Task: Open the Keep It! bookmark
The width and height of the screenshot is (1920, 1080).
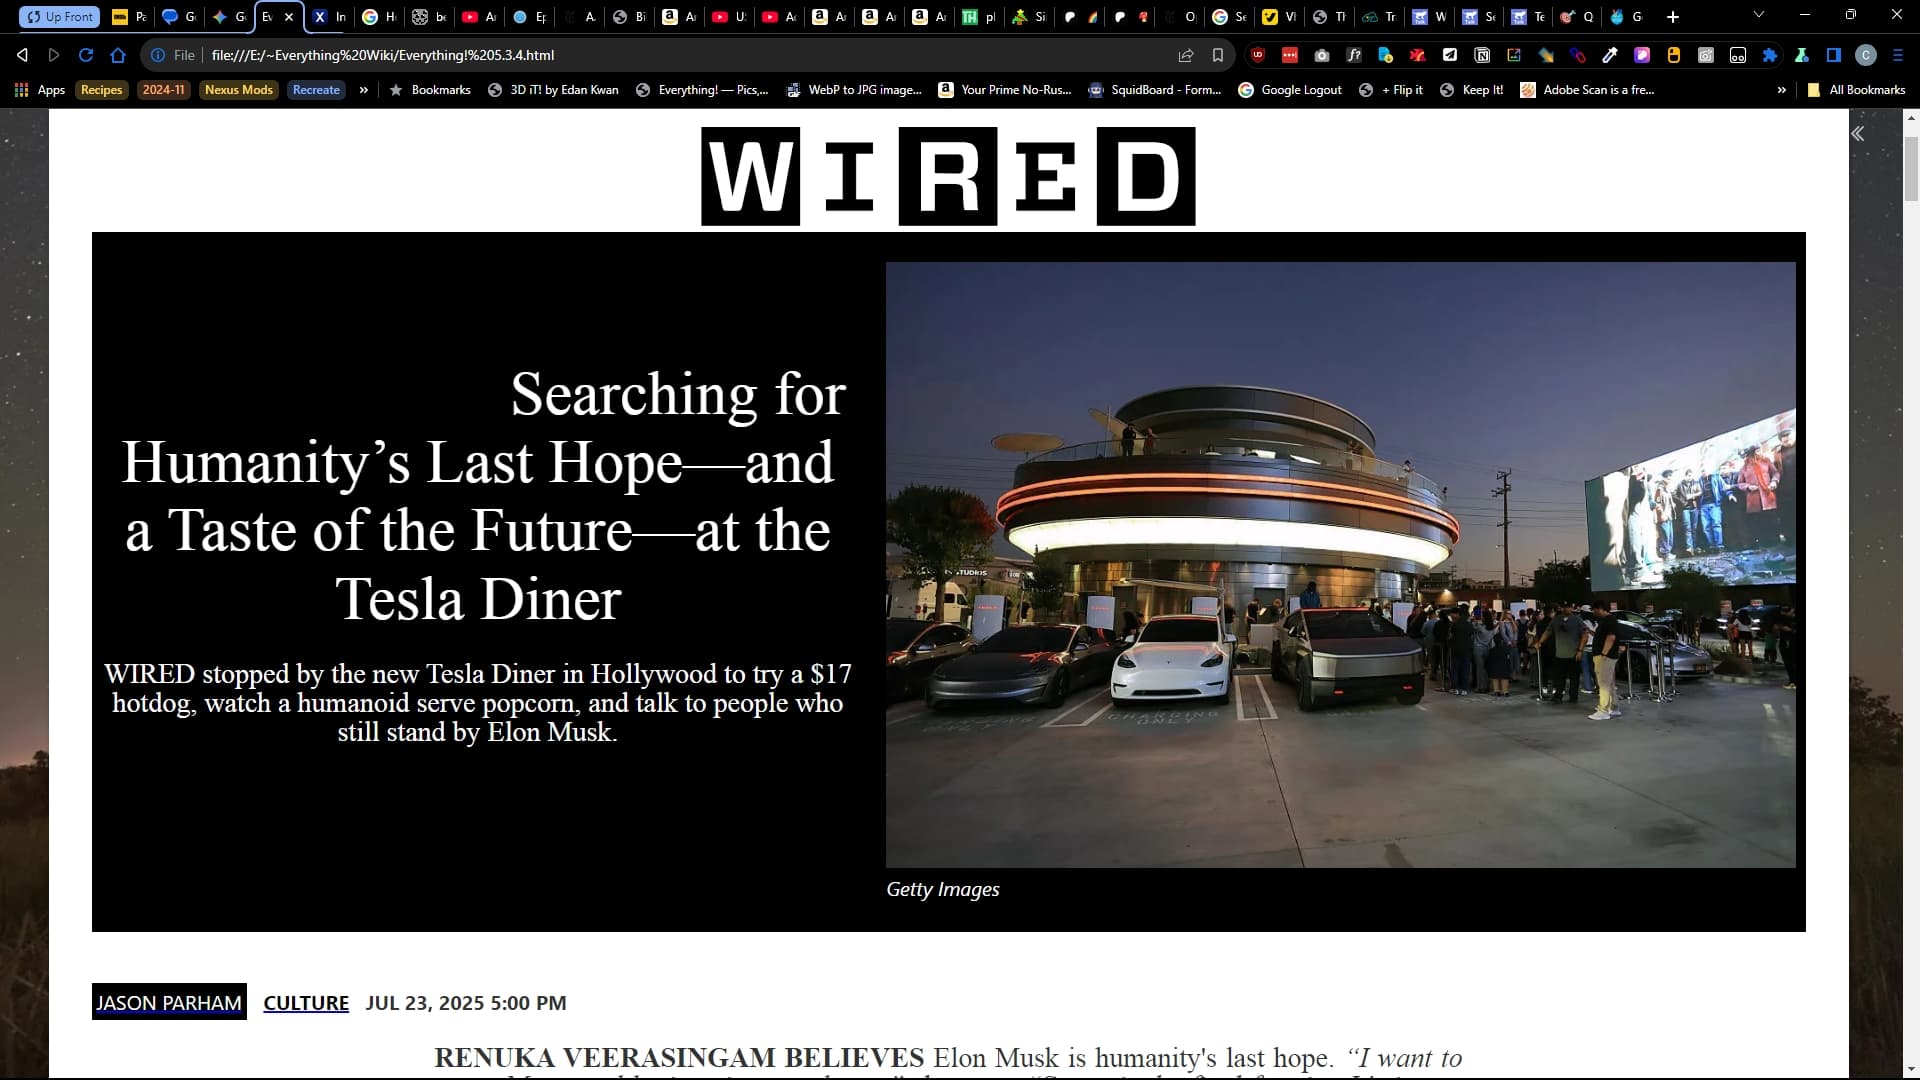Action: tap(1471, 90)
